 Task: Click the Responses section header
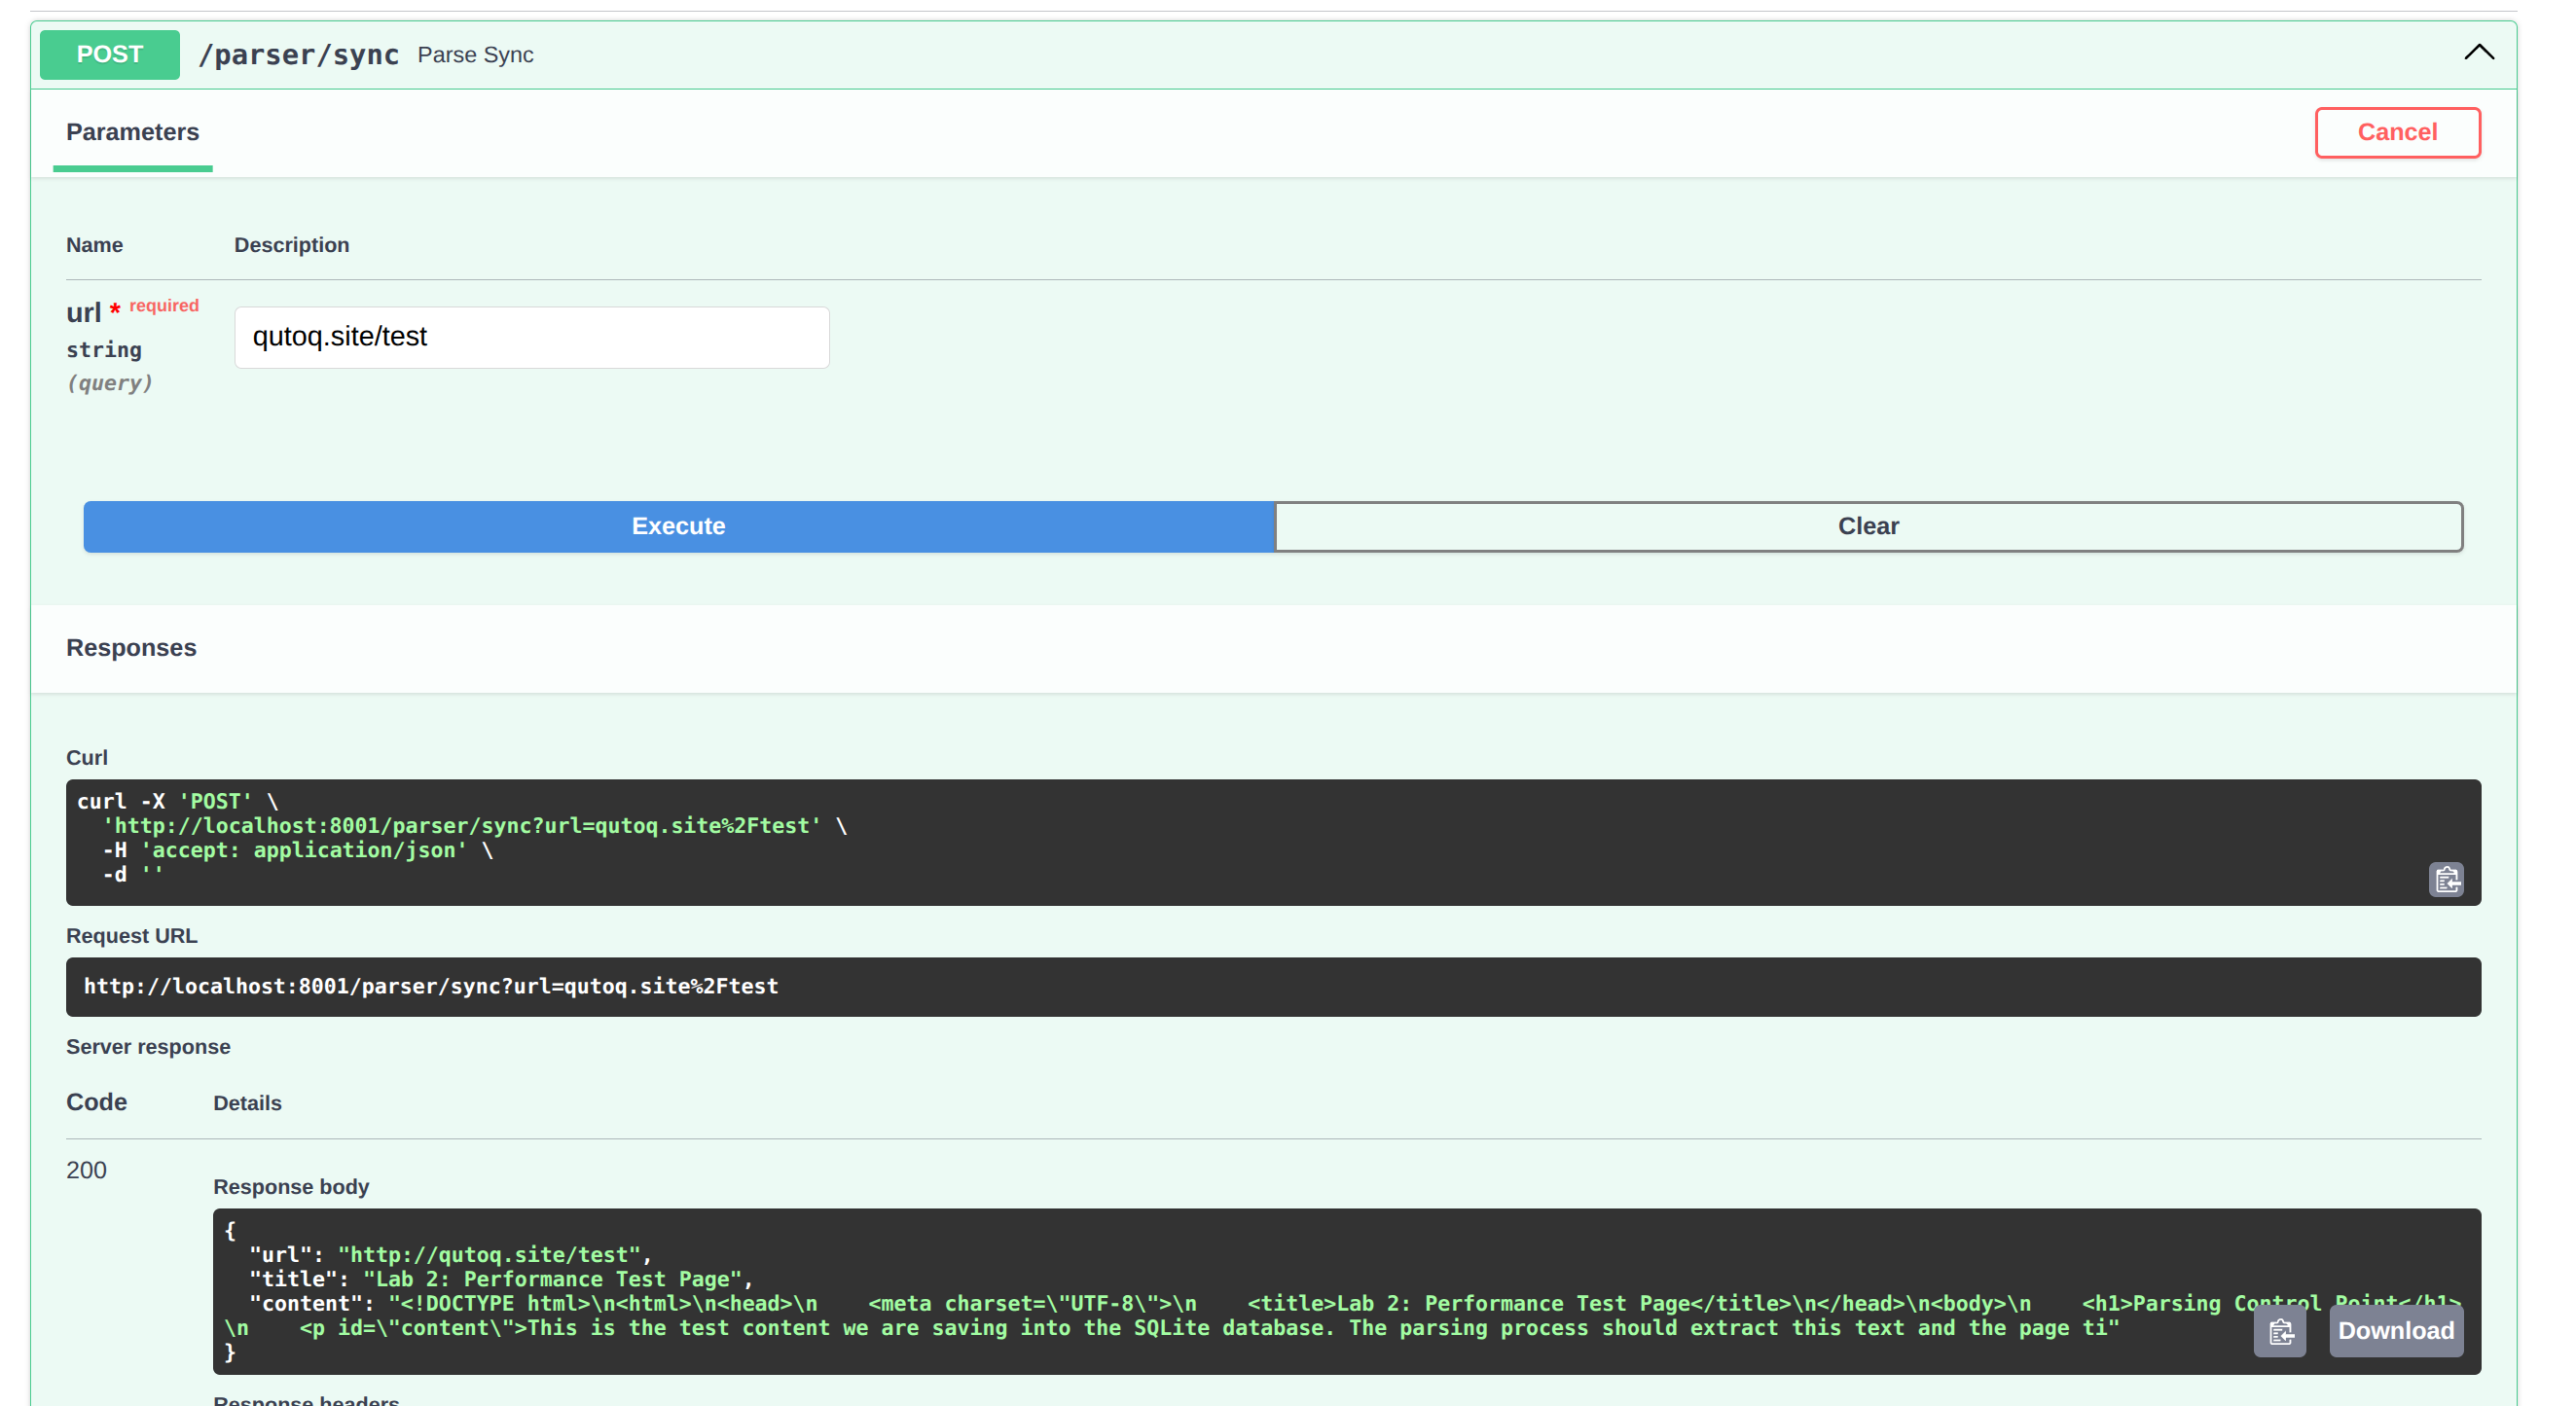coord(131,648)
